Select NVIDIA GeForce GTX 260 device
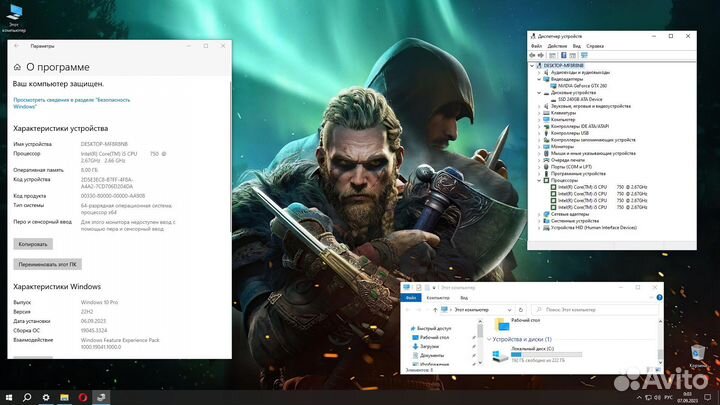Image resolution: width=720 pixels, height=405 pixels. [582, 86]
